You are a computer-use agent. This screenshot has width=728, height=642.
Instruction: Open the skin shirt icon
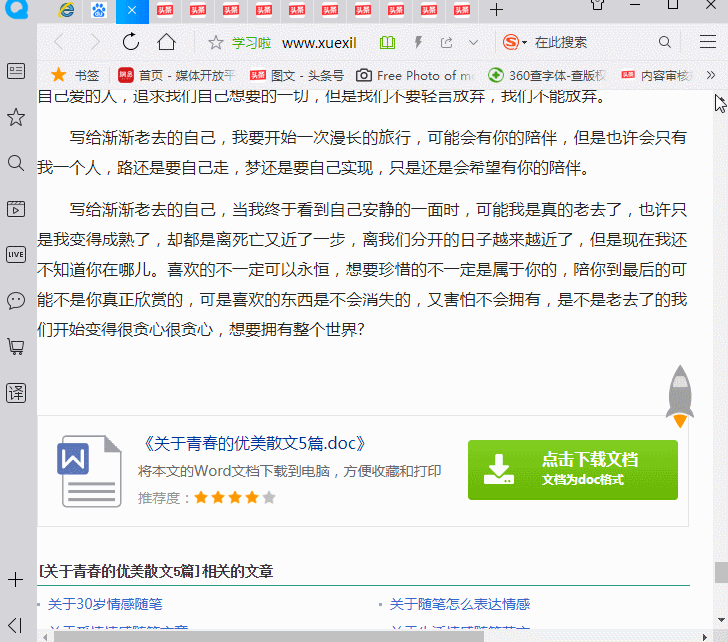click(x=598, y=5)
